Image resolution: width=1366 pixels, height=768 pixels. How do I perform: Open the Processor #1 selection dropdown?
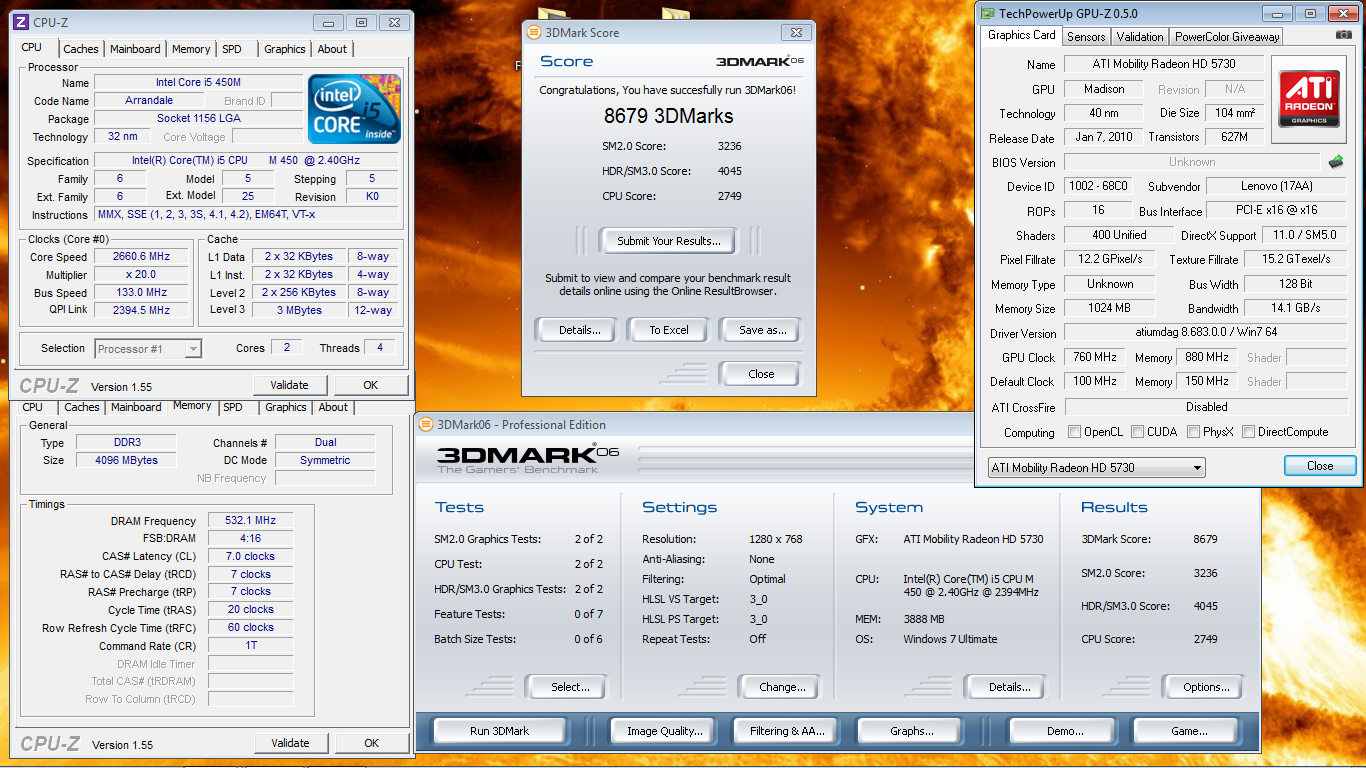[x=148, y=348]
